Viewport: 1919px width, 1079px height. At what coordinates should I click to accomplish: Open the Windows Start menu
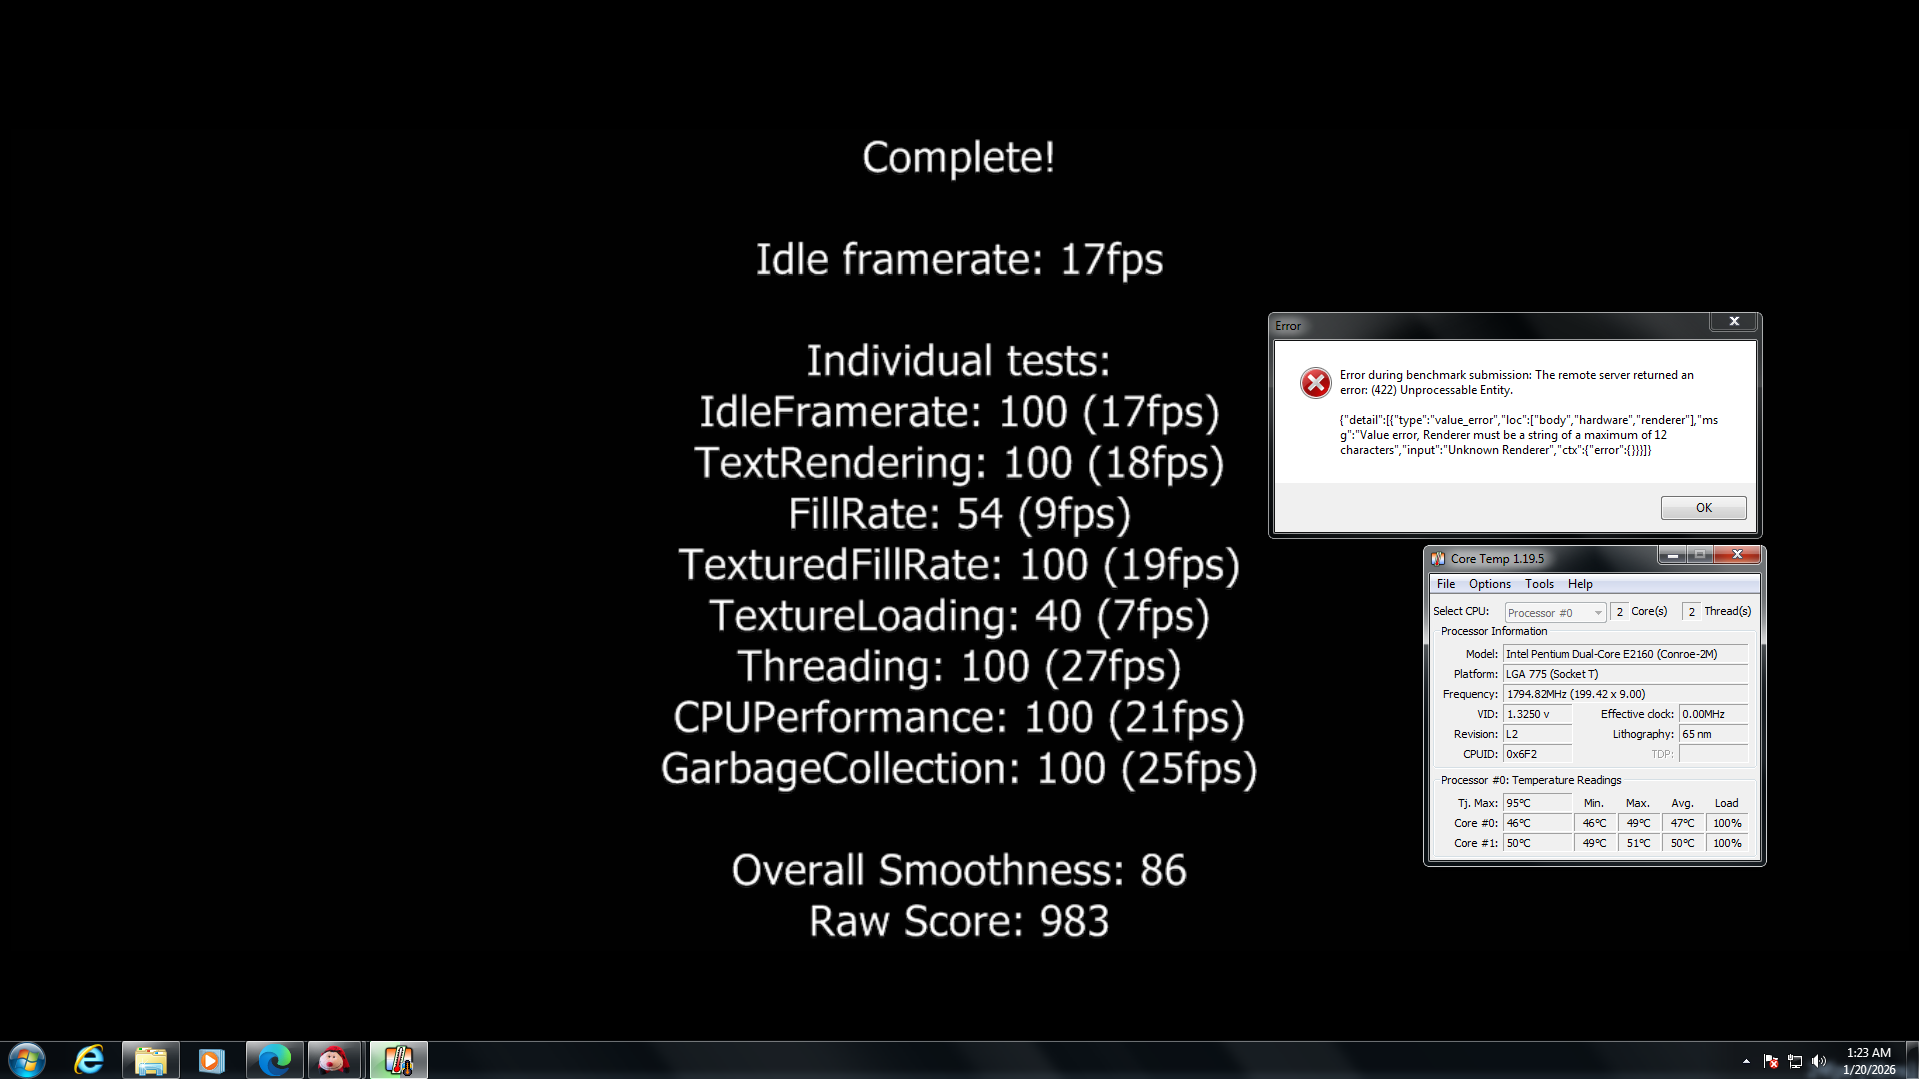pyautogui.click(x=27, y=1059)
